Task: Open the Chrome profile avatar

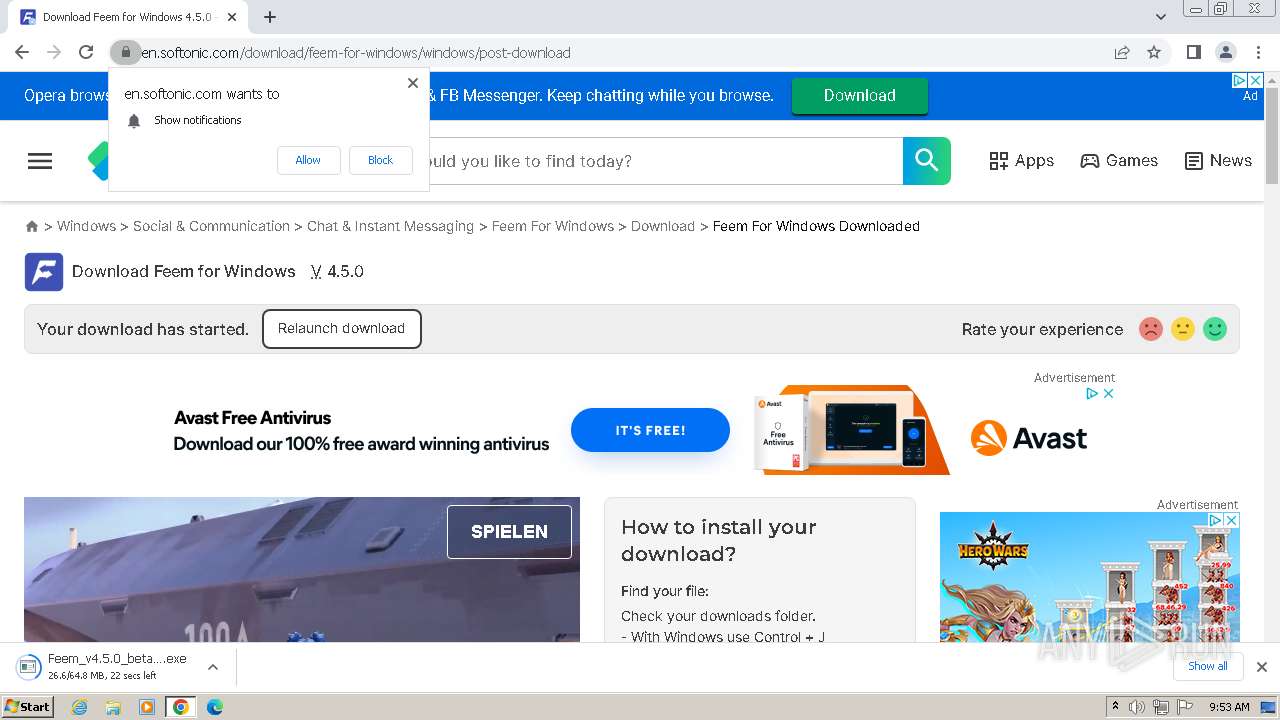Action: pos(1225,52)
